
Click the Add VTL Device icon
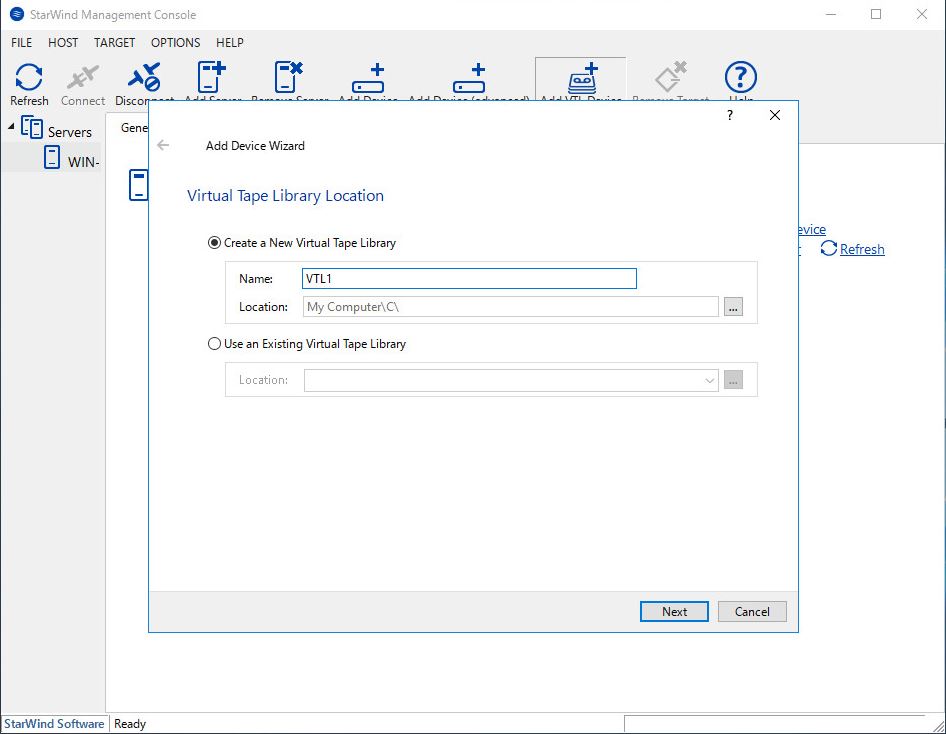pyautogui.click(x=582, y=78)
